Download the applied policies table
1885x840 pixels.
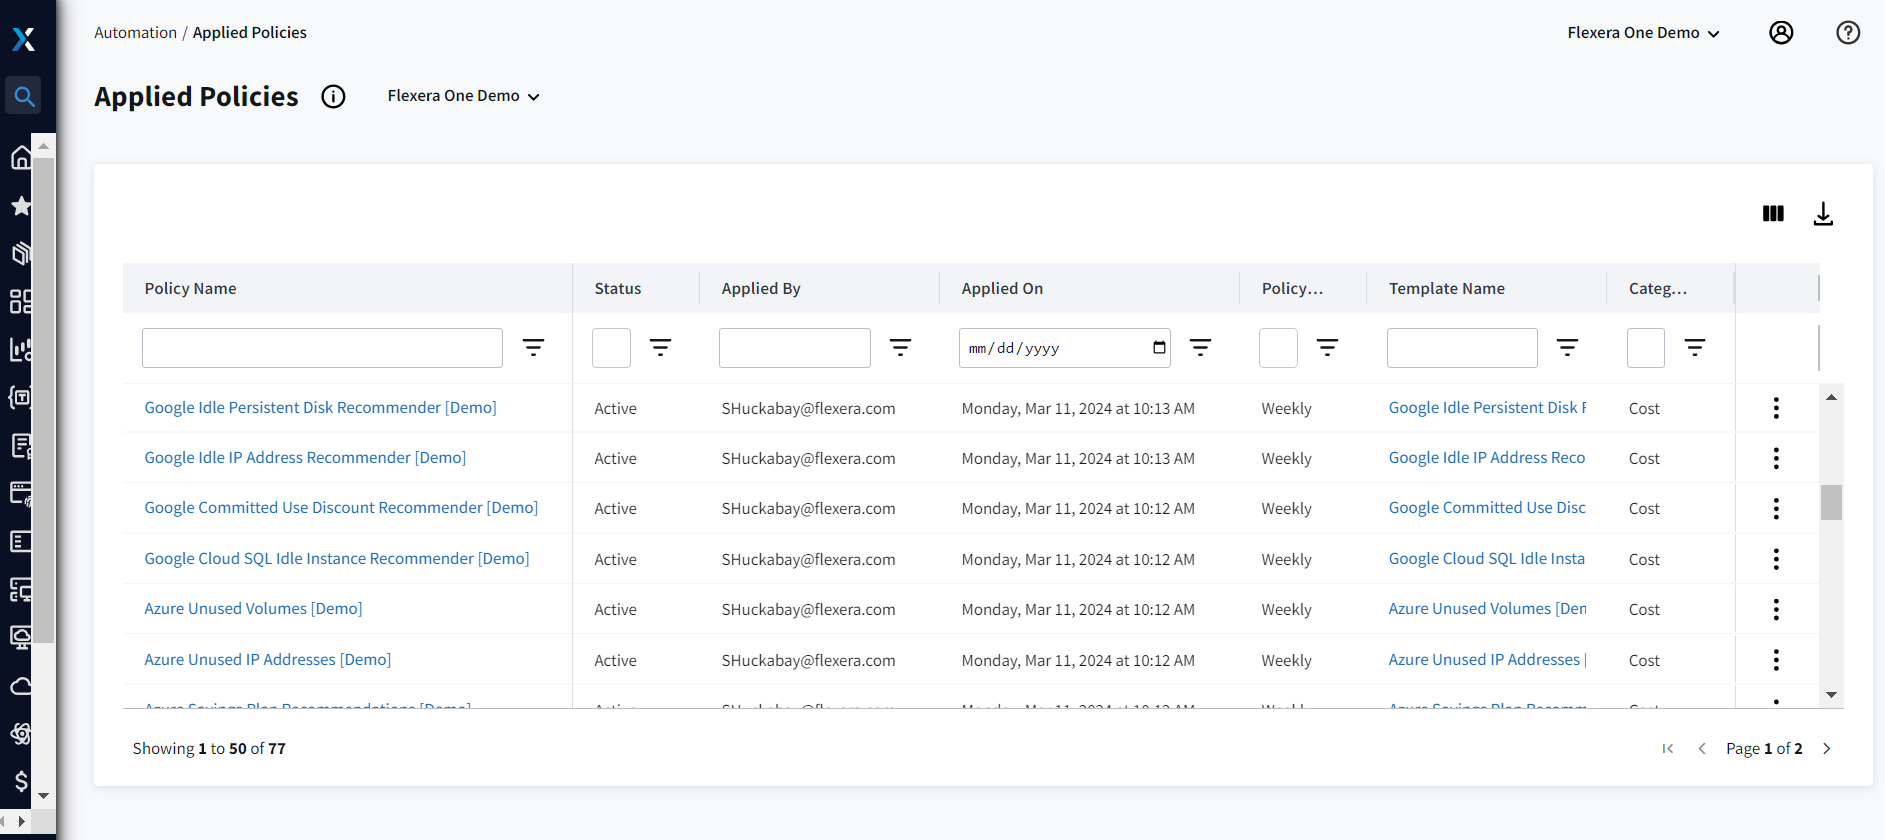pyautogui.click(x=1823, y=214)
